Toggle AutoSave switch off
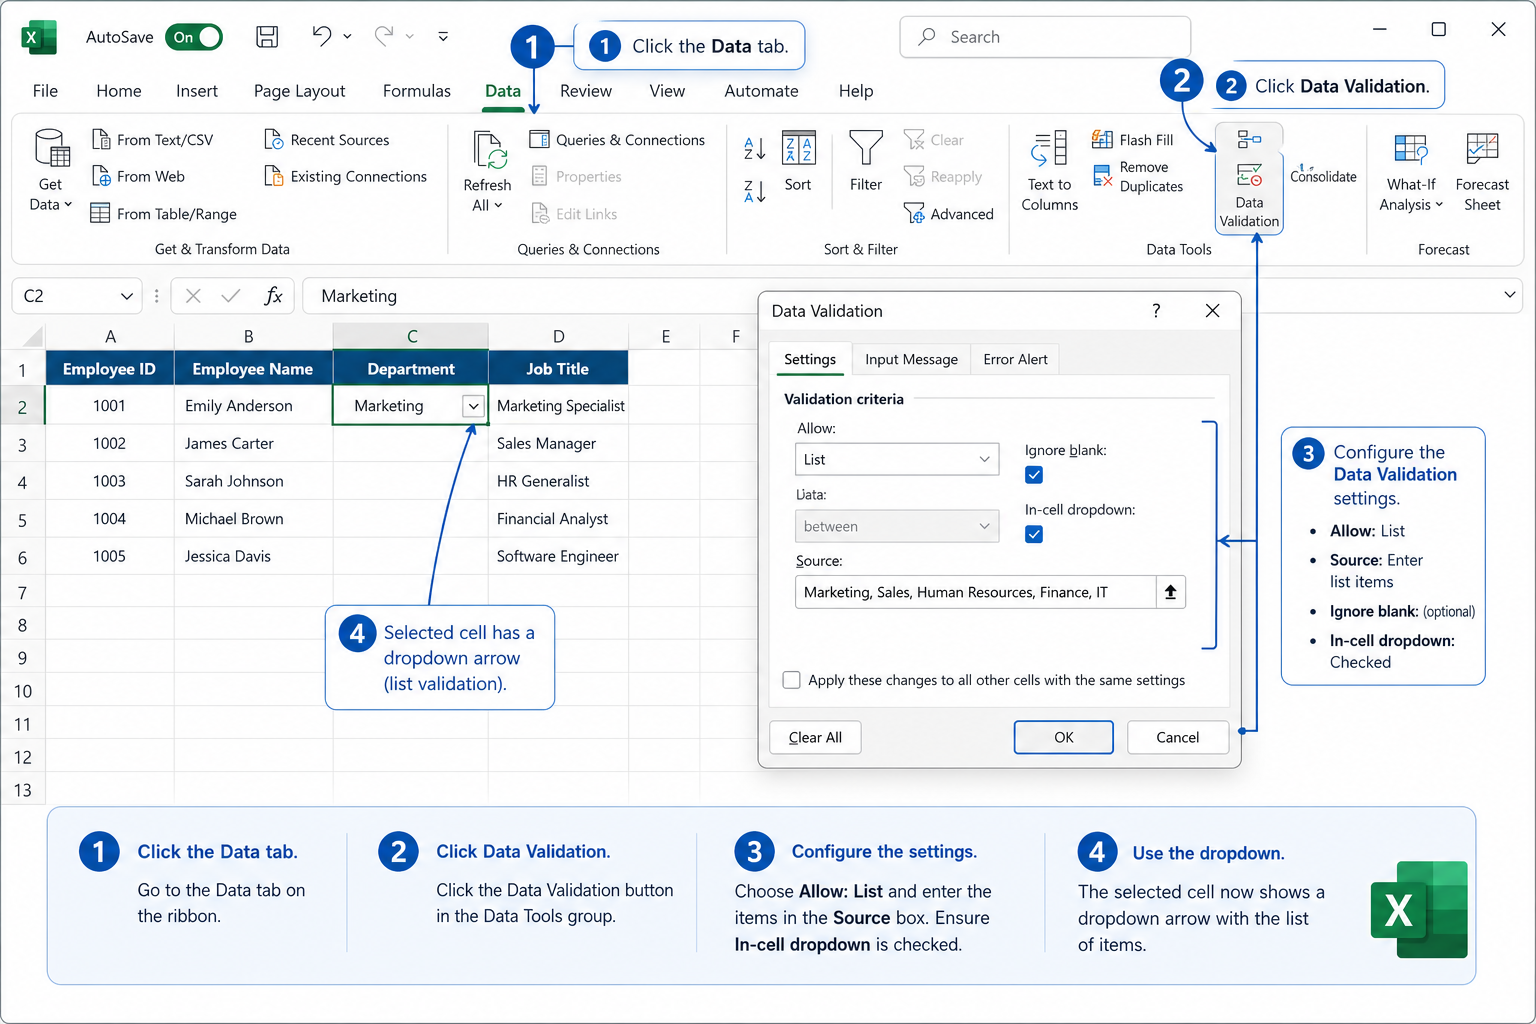The height and width of the screenshot is (1024, 1536). (x=194, y=37)
